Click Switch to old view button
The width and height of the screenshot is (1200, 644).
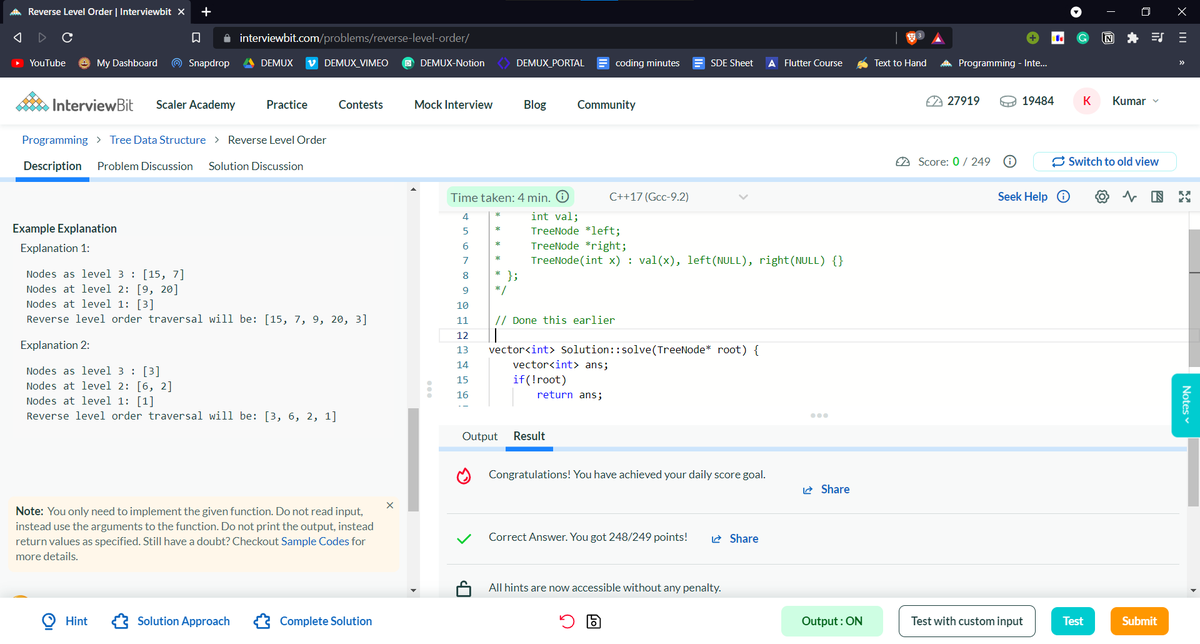[x=1106, y=162]
